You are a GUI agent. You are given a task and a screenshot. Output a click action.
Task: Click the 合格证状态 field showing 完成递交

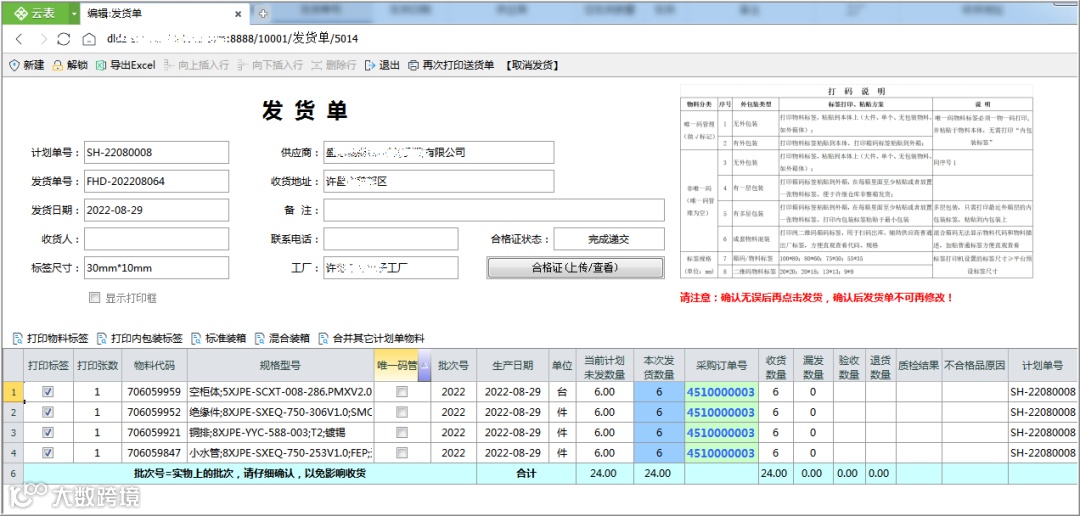609,239
